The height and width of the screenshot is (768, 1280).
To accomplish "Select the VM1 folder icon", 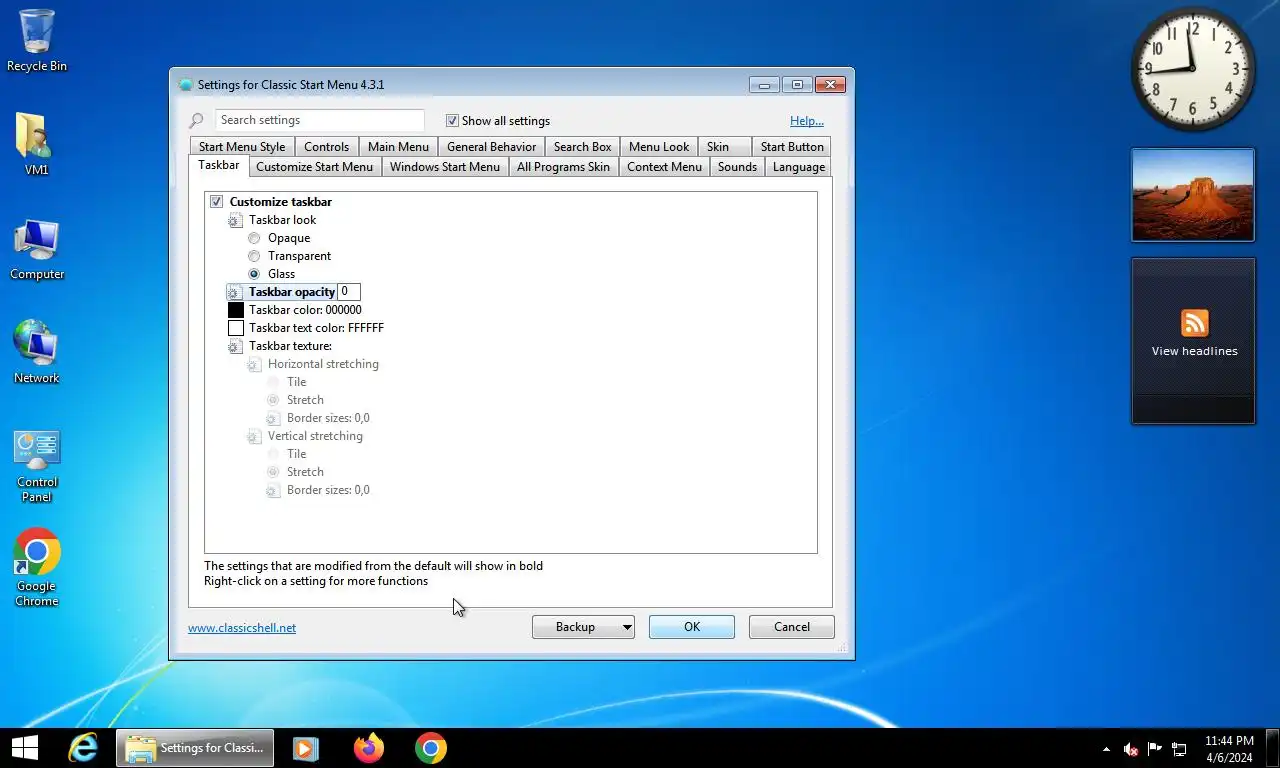I will 37,145.
